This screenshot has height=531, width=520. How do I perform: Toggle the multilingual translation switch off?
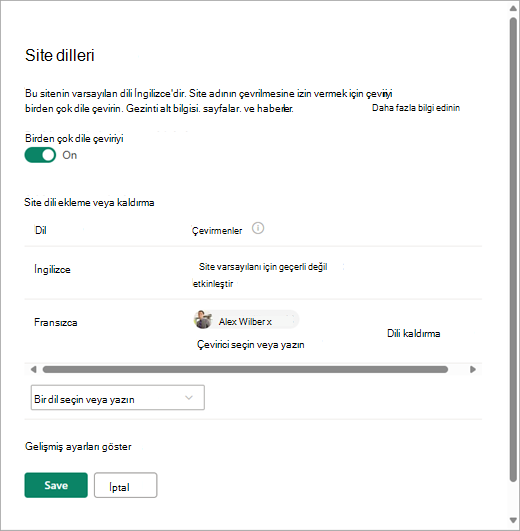pyautogui.click(x=40, y=155)
